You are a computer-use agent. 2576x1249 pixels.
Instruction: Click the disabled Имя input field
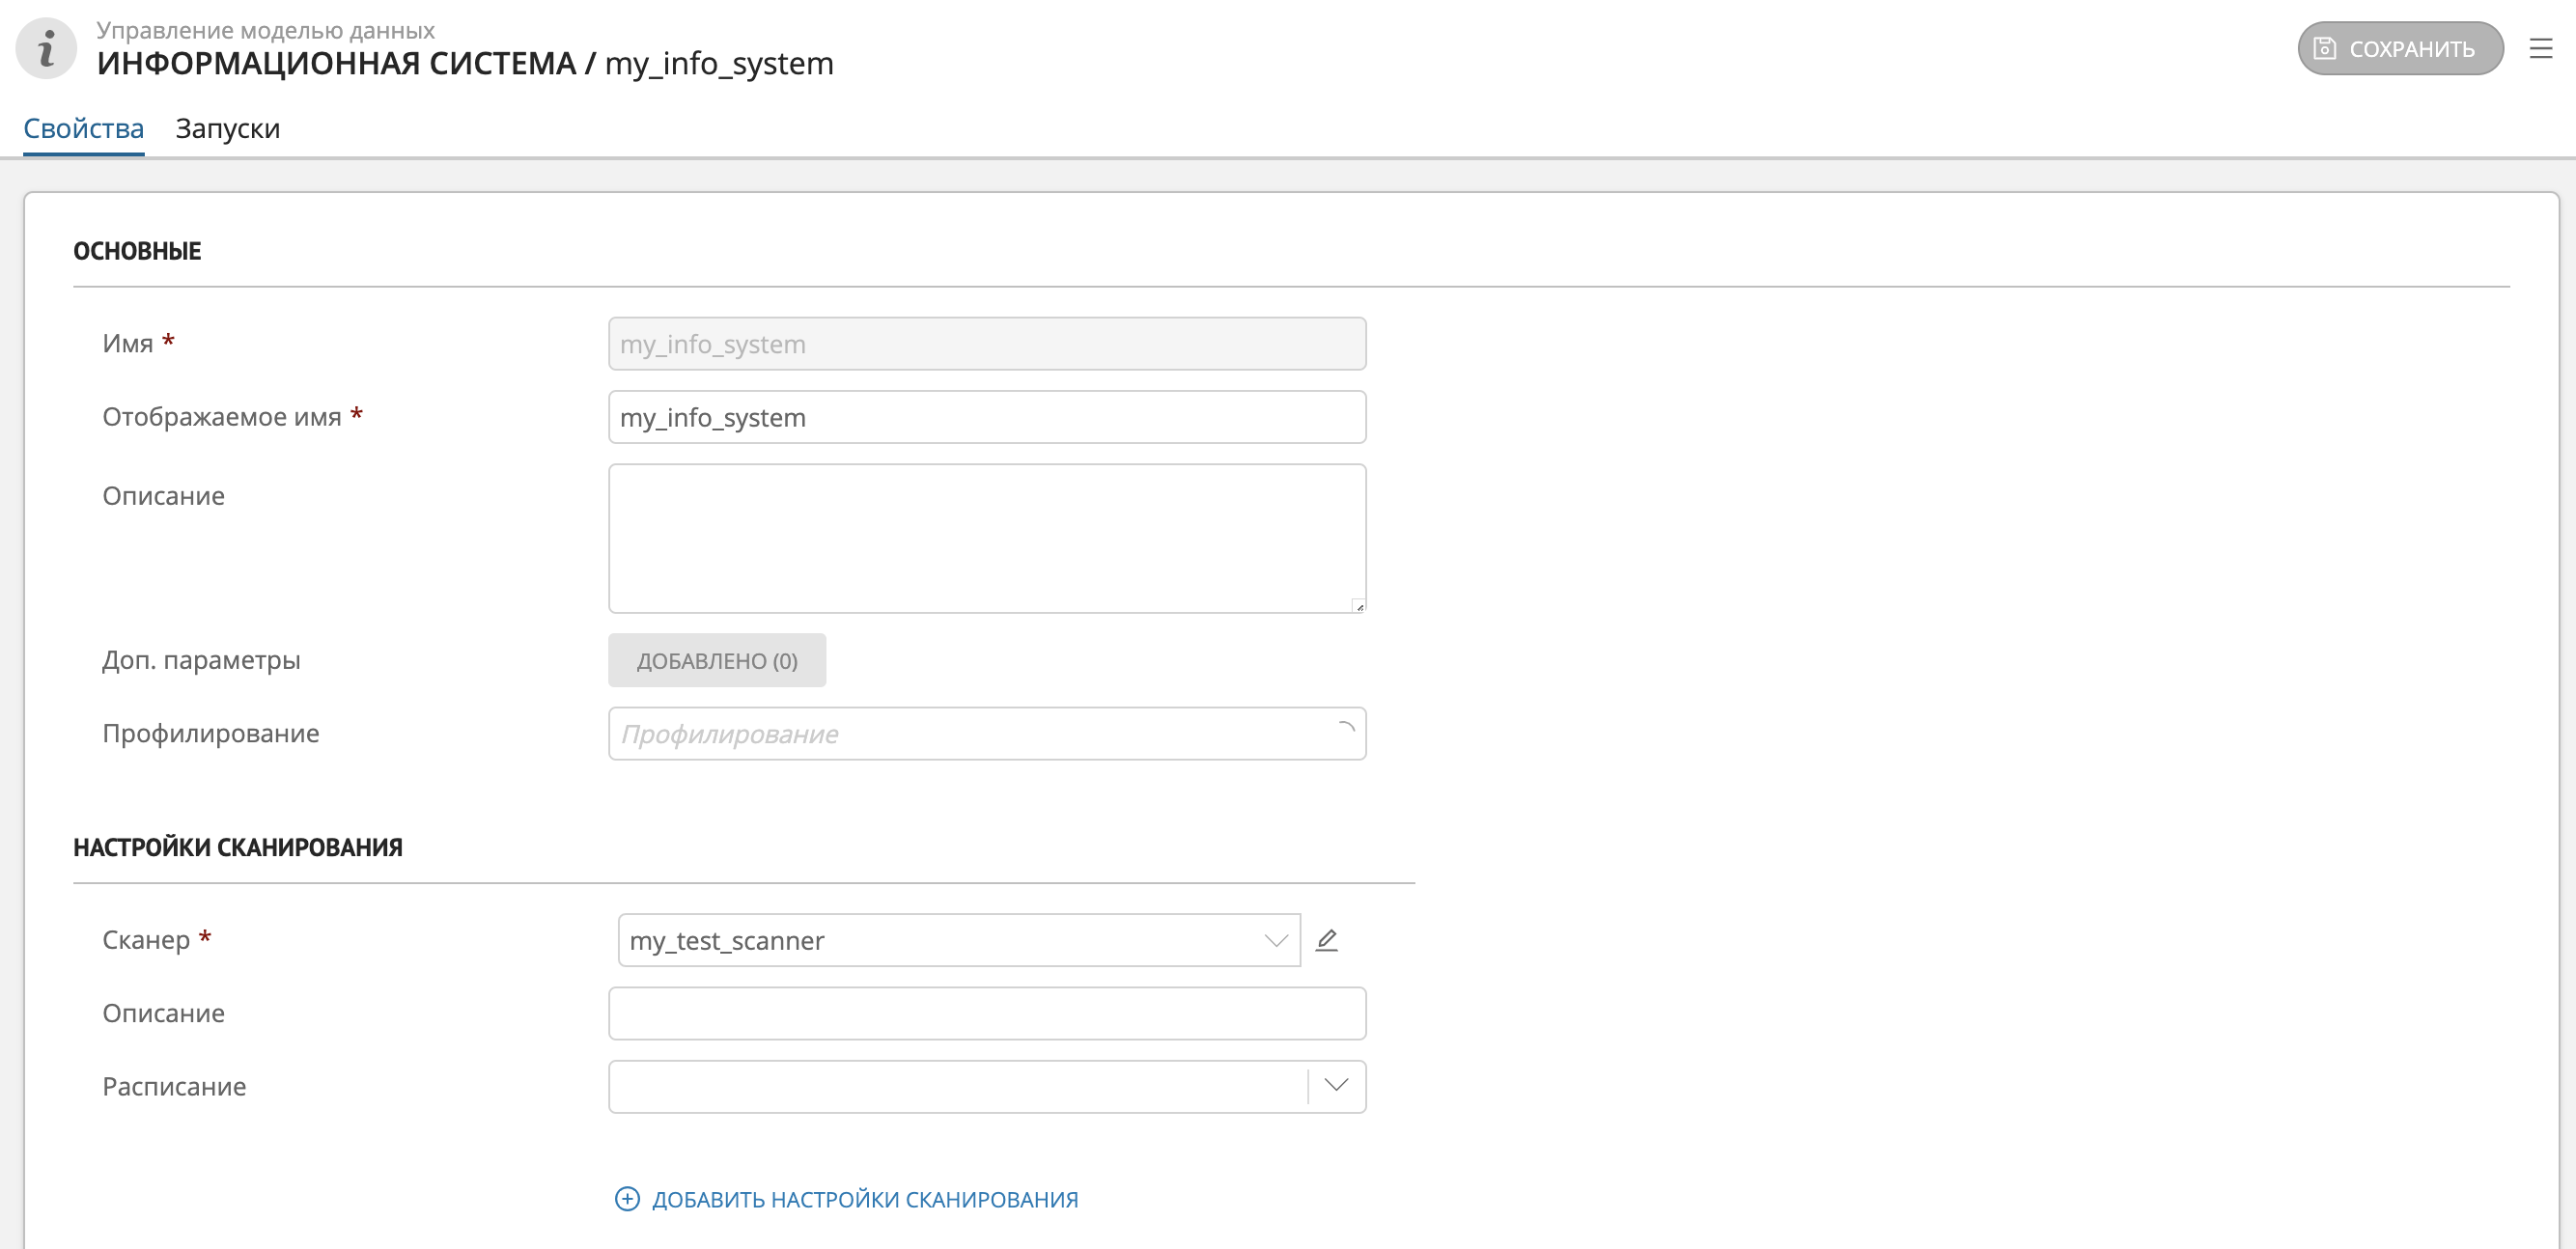[986, 344]
